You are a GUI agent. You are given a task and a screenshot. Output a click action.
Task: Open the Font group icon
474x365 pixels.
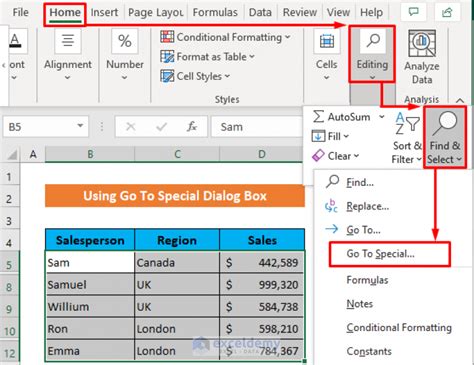[15, 41]
